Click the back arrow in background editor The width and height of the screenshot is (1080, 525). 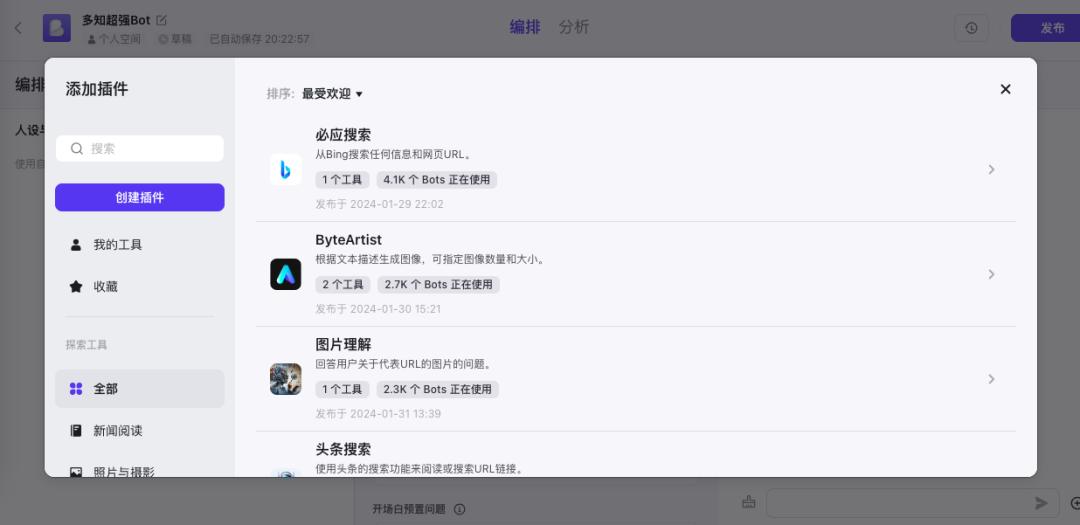coord(19,28)
